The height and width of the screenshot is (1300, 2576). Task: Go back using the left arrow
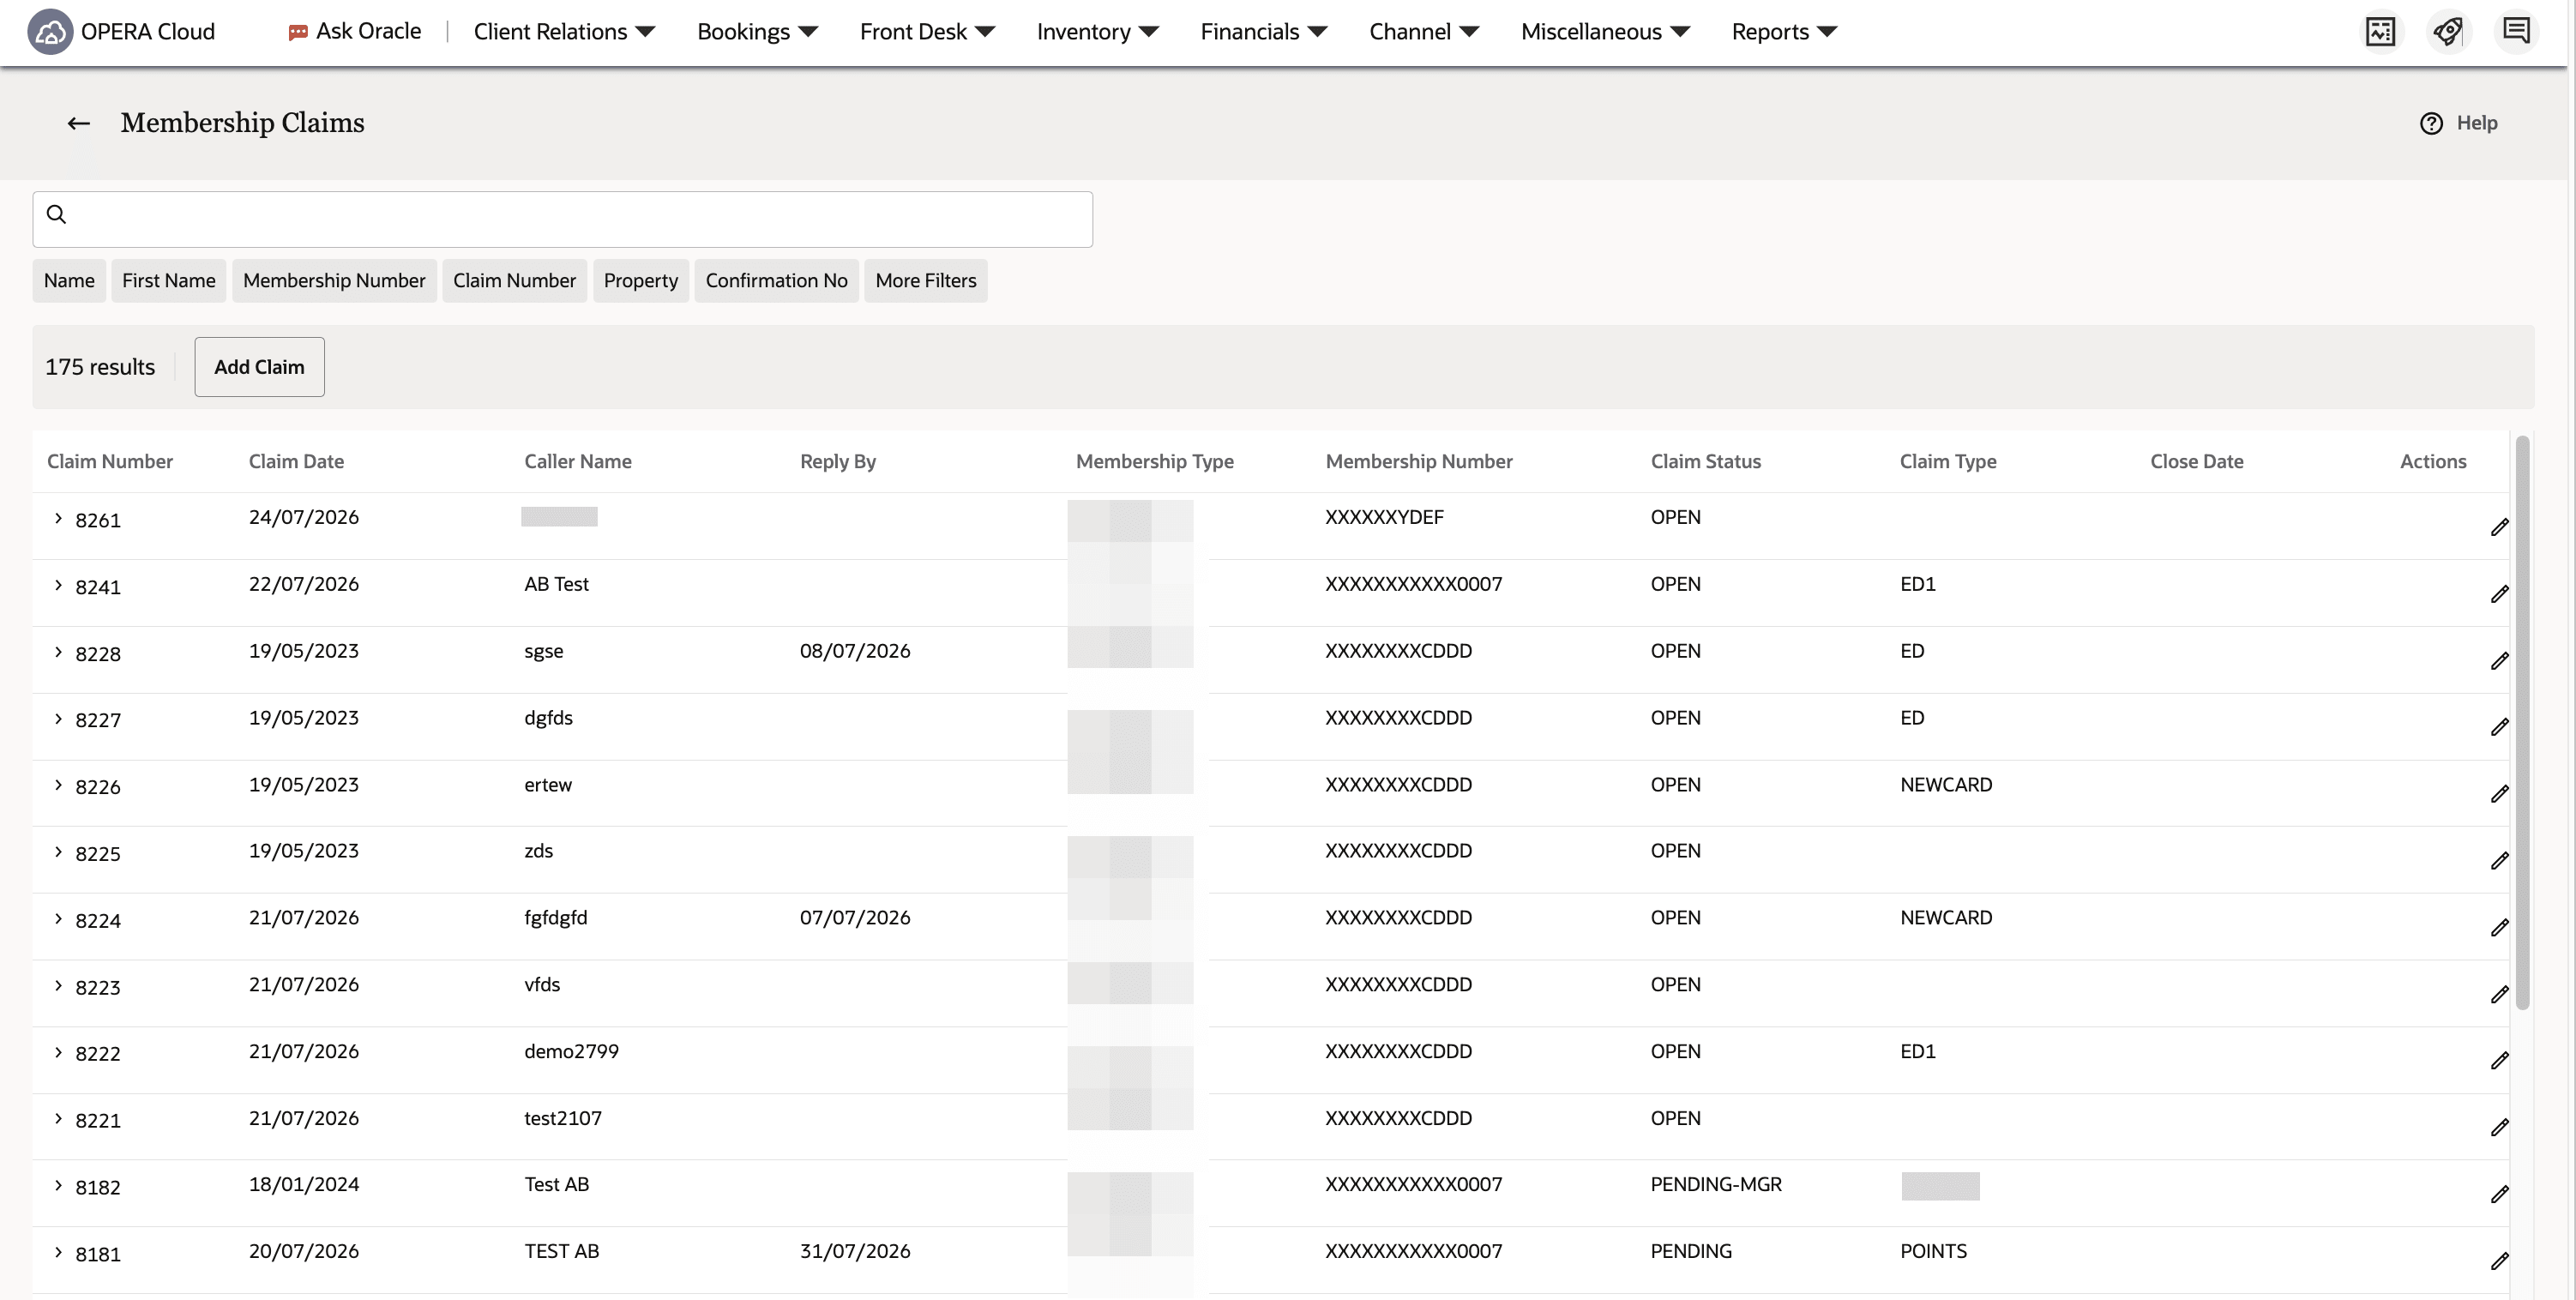coord(78,123)
